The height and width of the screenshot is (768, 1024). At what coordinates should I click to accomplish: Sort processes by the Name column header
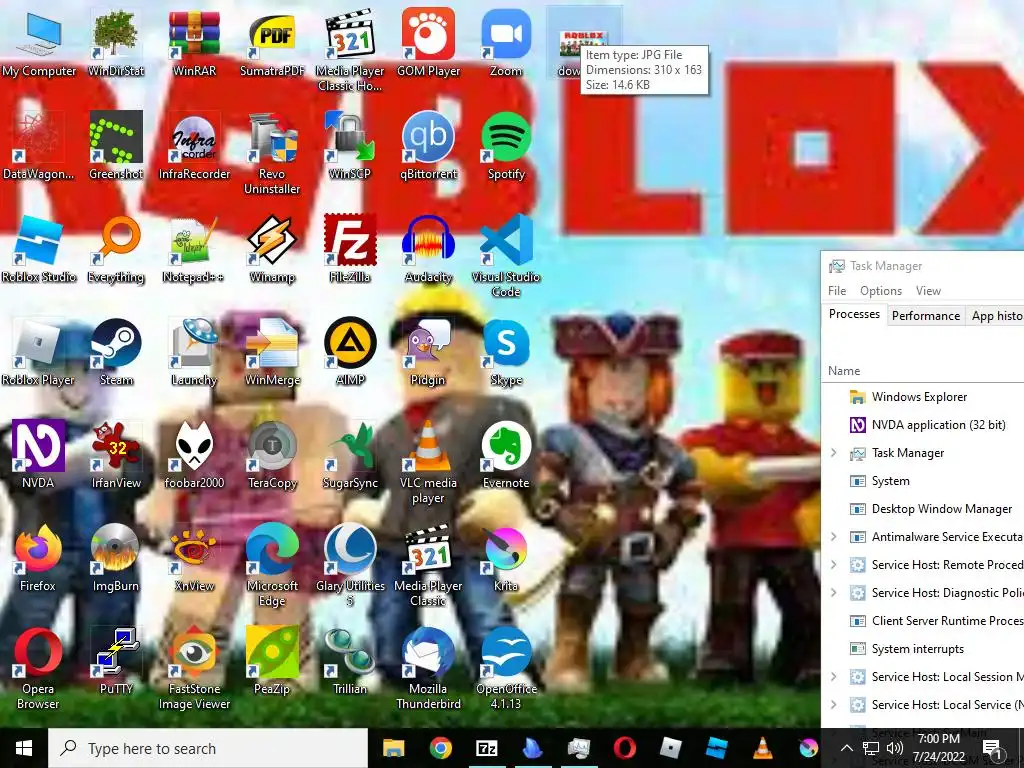844,370
